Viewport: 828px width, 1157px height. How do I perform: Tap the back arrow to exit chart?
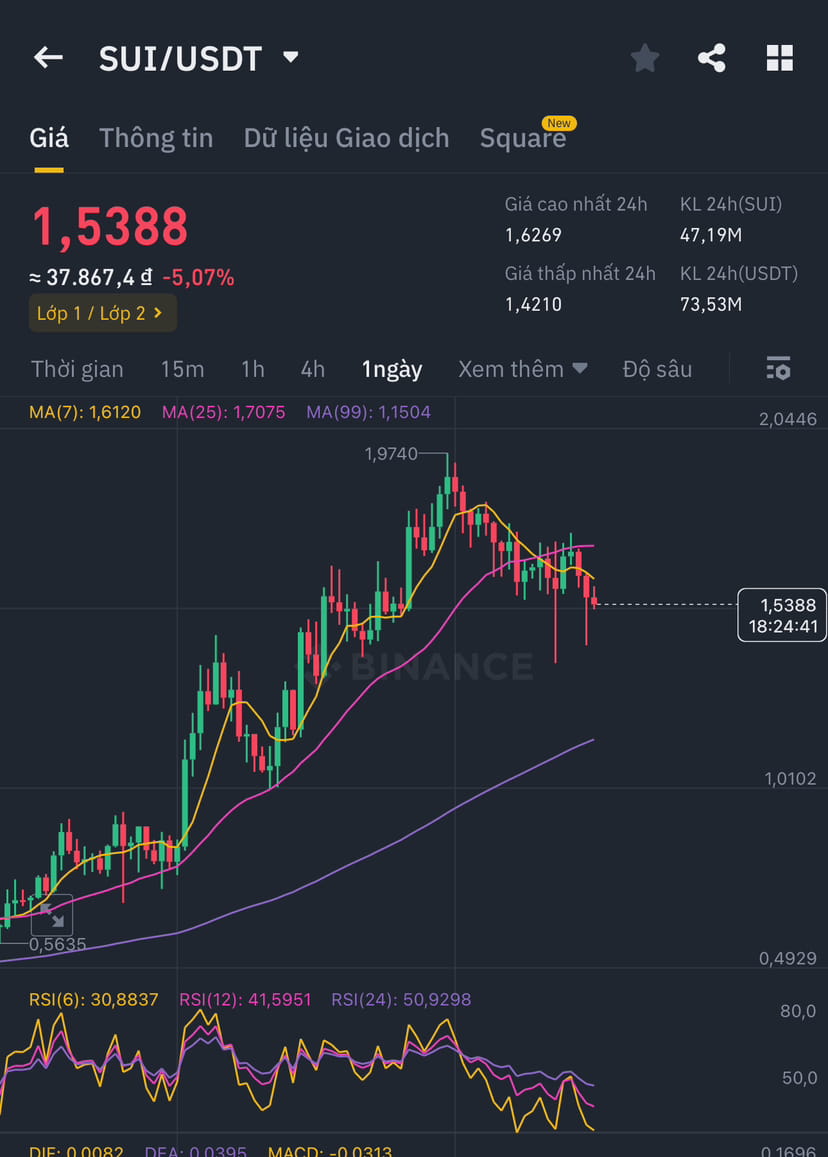tap(47, 57)
